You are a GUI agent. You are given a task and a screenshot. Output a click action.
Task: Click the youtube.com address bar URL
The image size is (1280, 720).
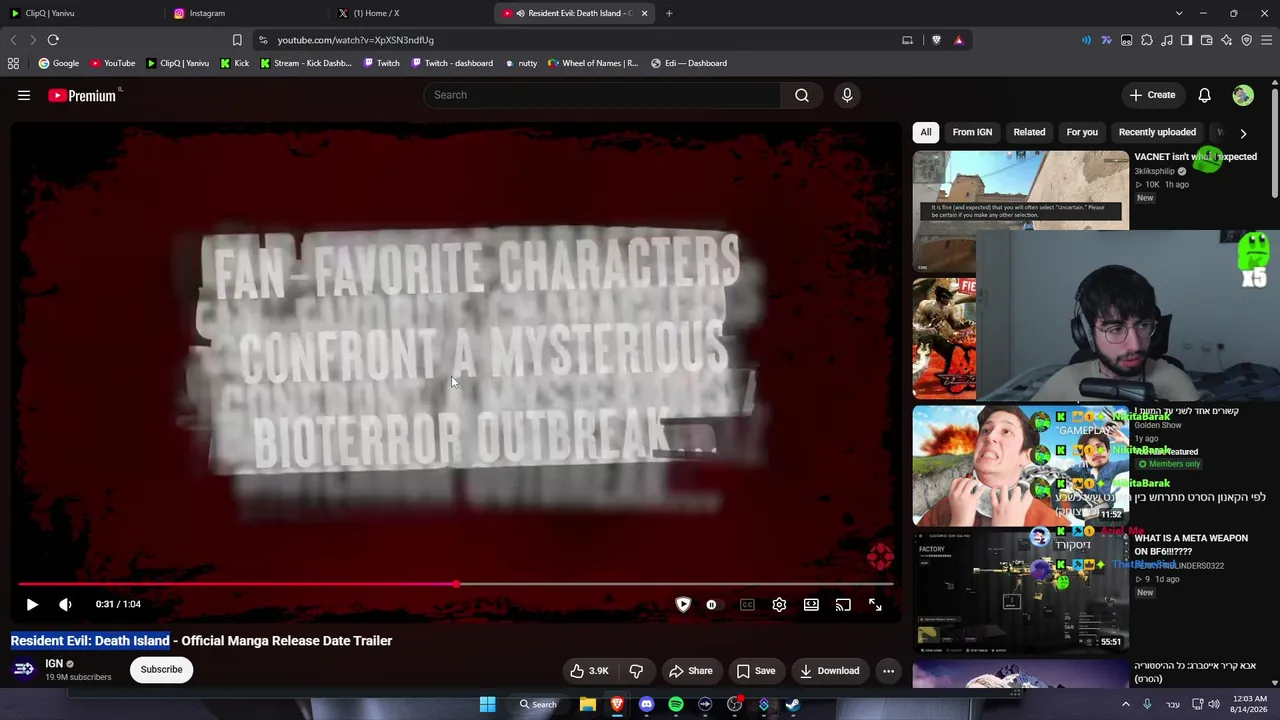click(356, 40)
